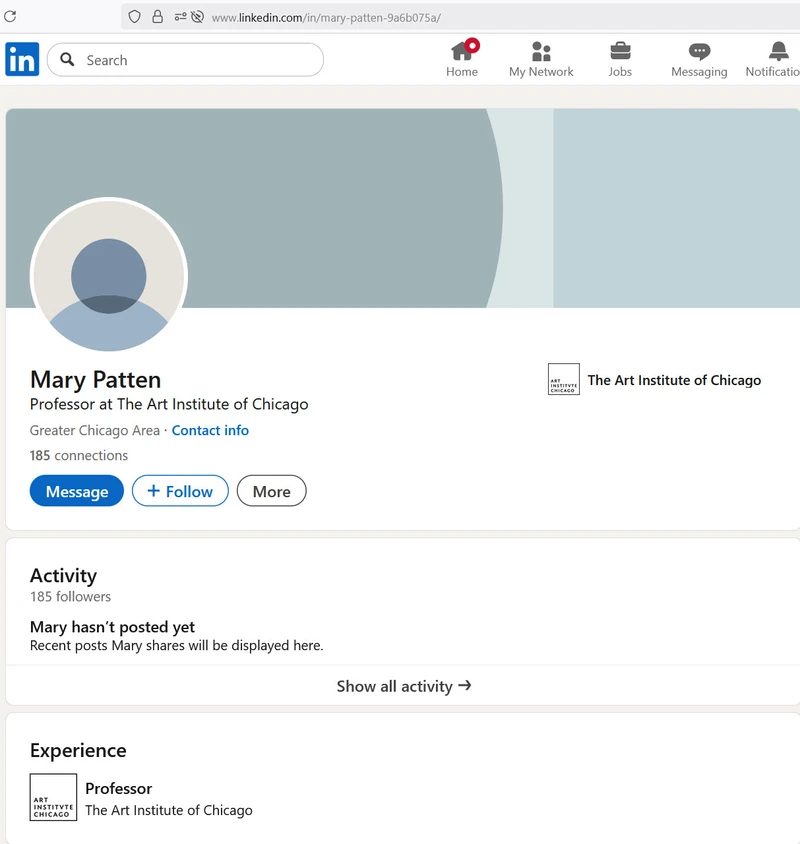The image size is (800, 844).
Task: Reload the page with browser refresh icon
Action: click(x=10, y=17)
